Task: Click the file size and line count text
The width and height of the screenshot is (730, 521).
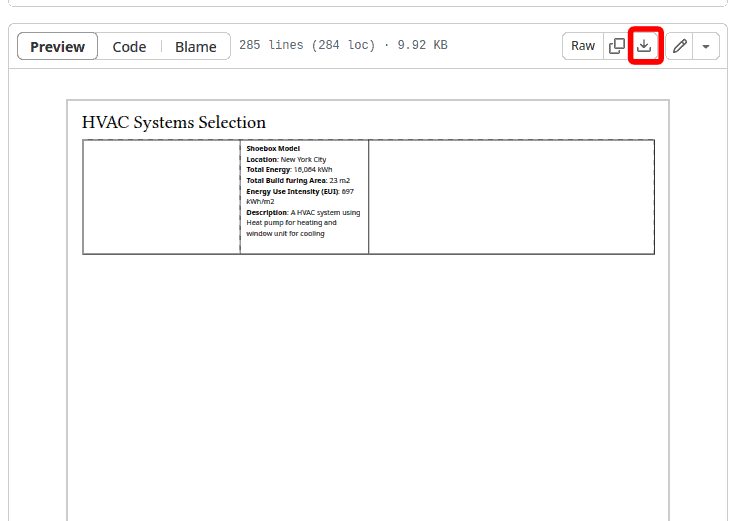Action: [x=343, y=46]
